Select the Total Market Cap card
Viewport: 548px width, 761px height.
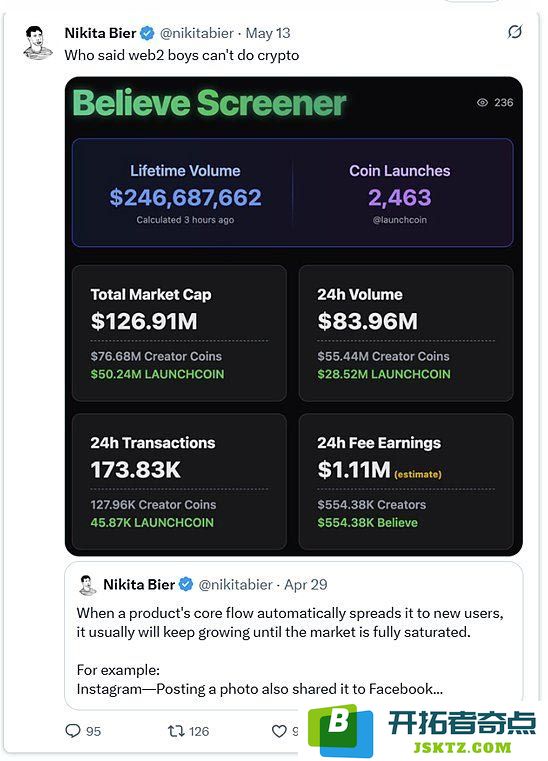tap(179, 333)
